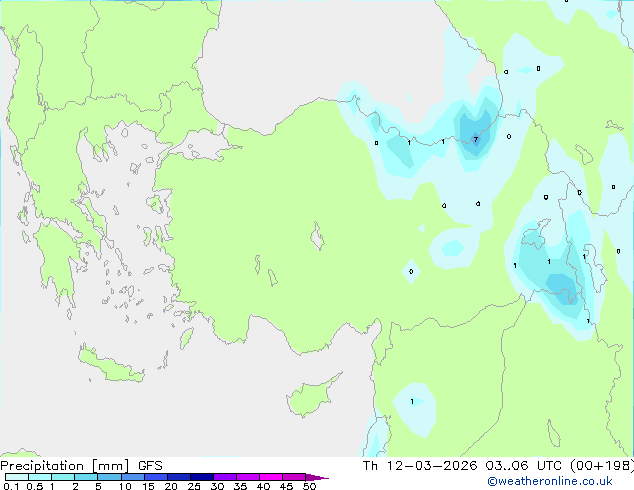
Task: Click the '0' value in central-east Turkey diamond
Action: pos(411,271)
